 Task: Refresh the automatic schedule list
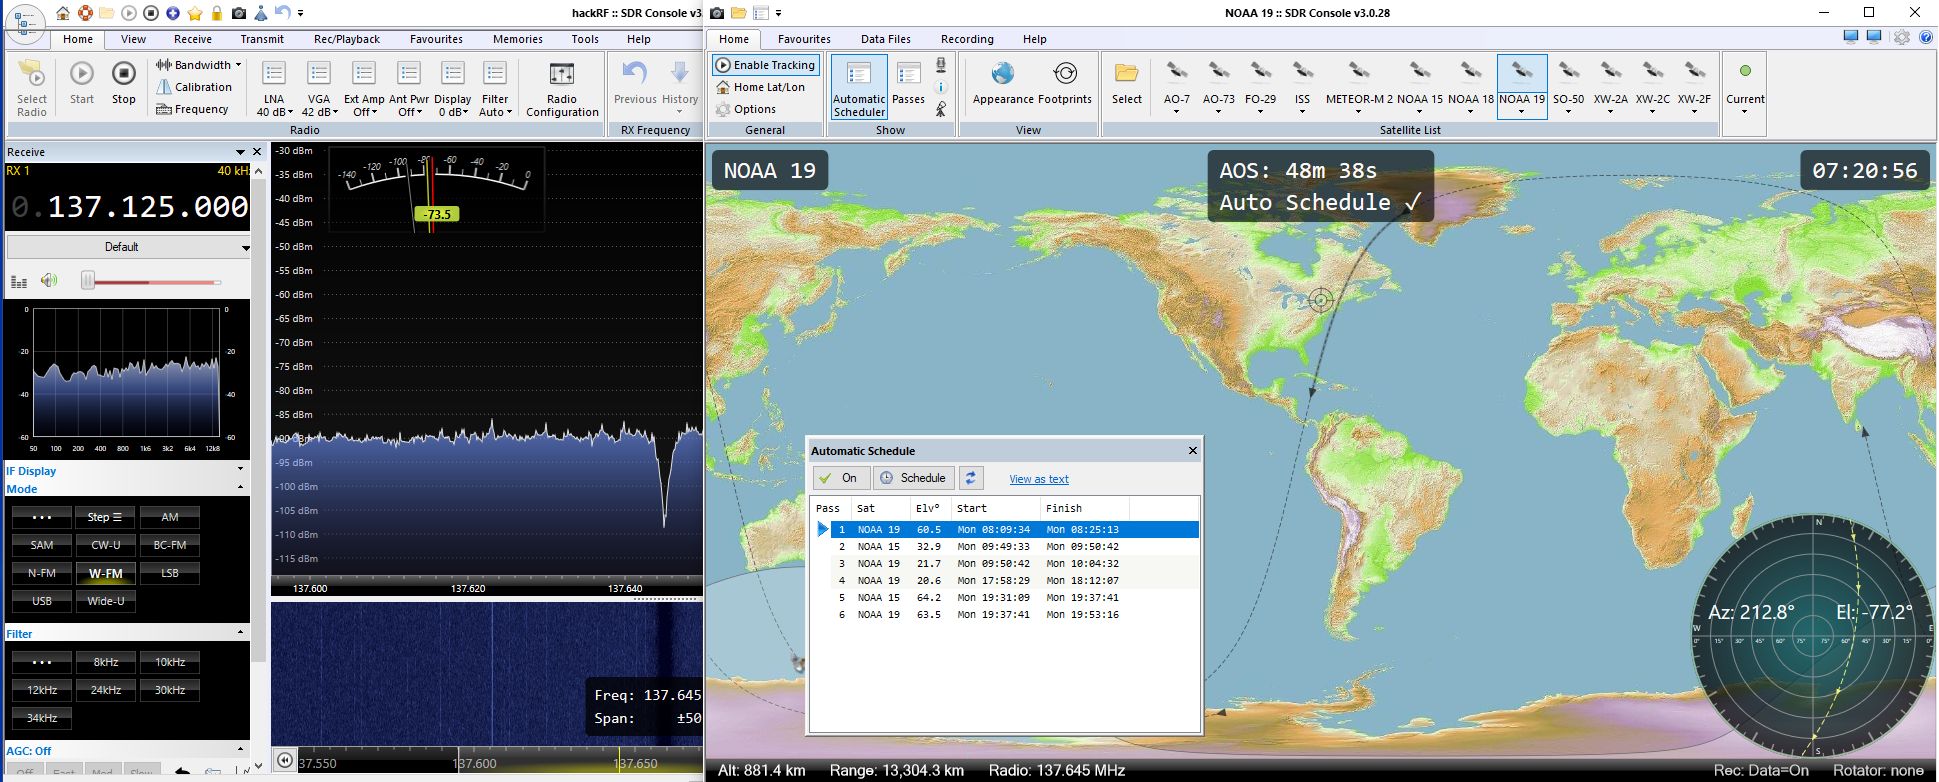coord(970,478)
